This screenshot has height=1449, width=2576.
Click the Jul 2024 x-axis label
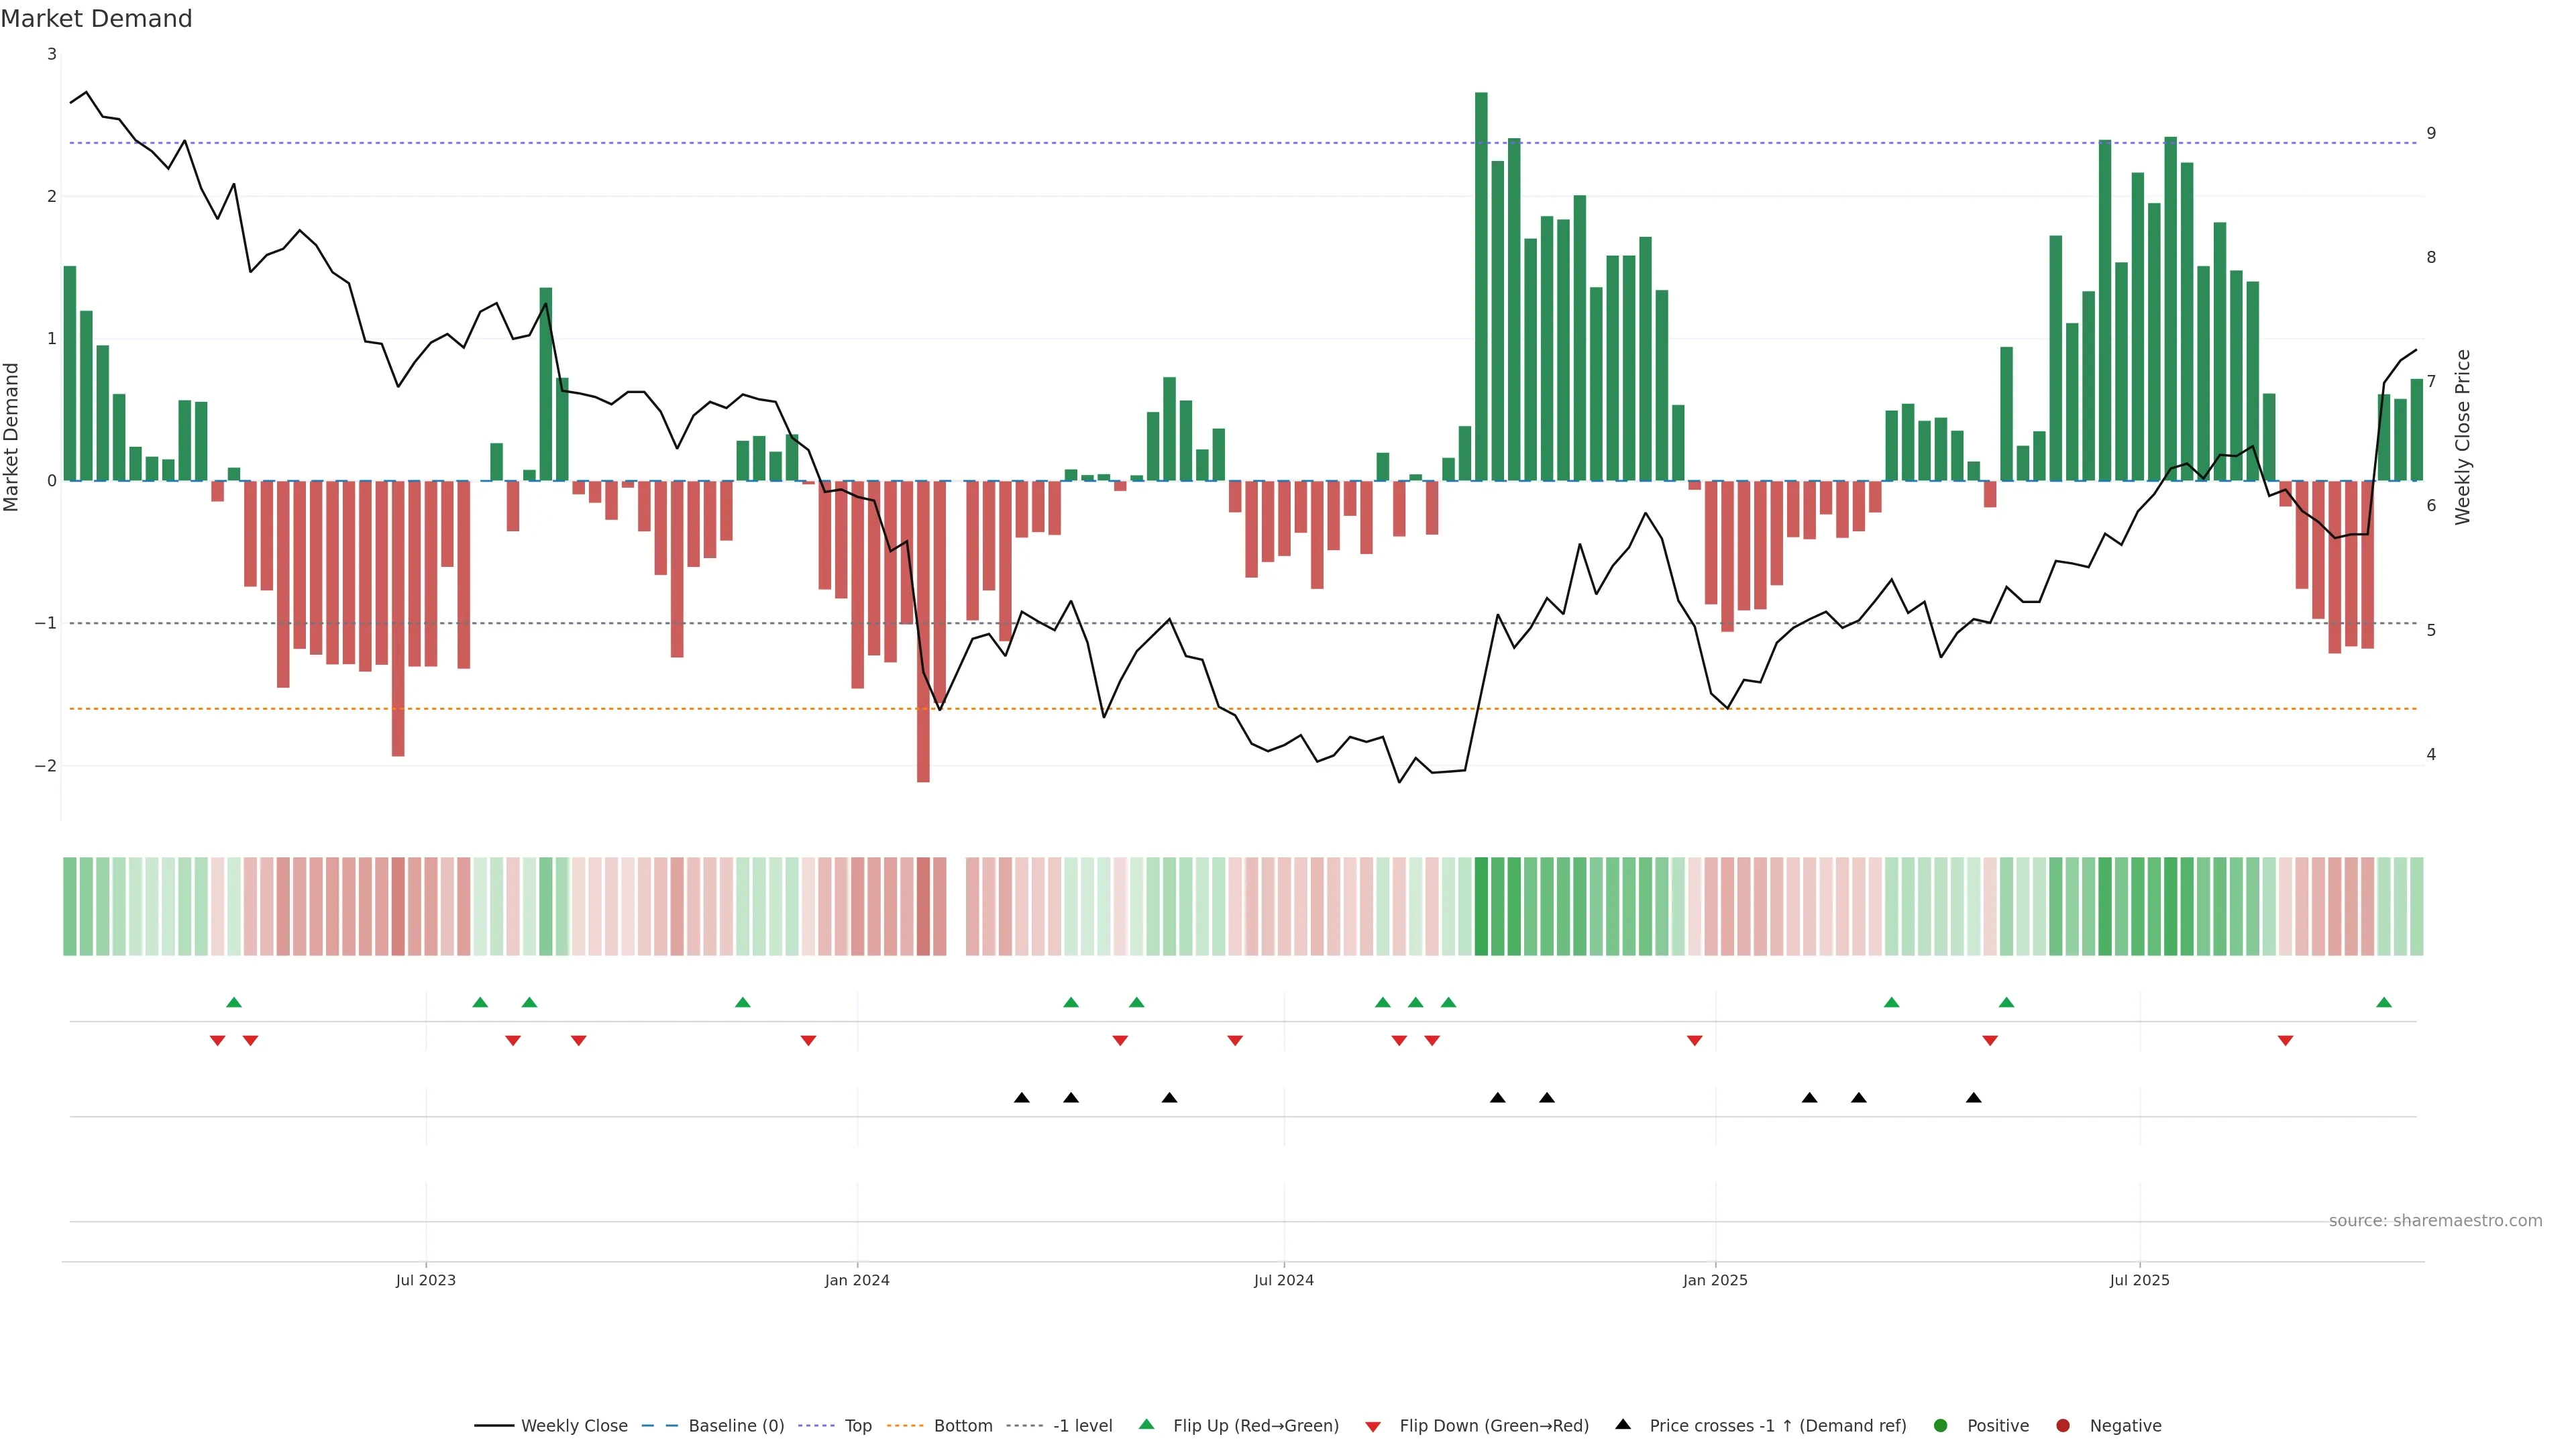coord(1284,1280)
